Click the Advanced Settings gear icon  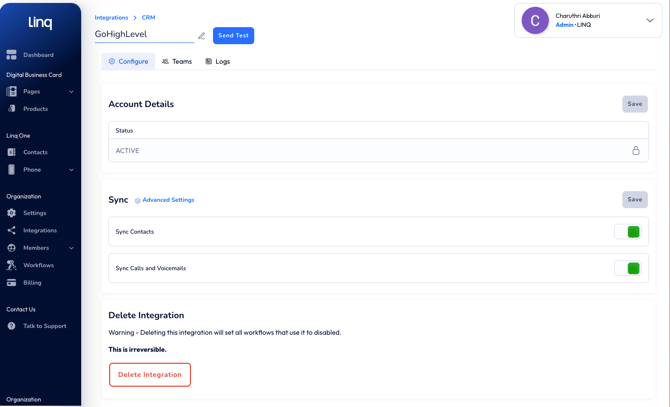138,200
